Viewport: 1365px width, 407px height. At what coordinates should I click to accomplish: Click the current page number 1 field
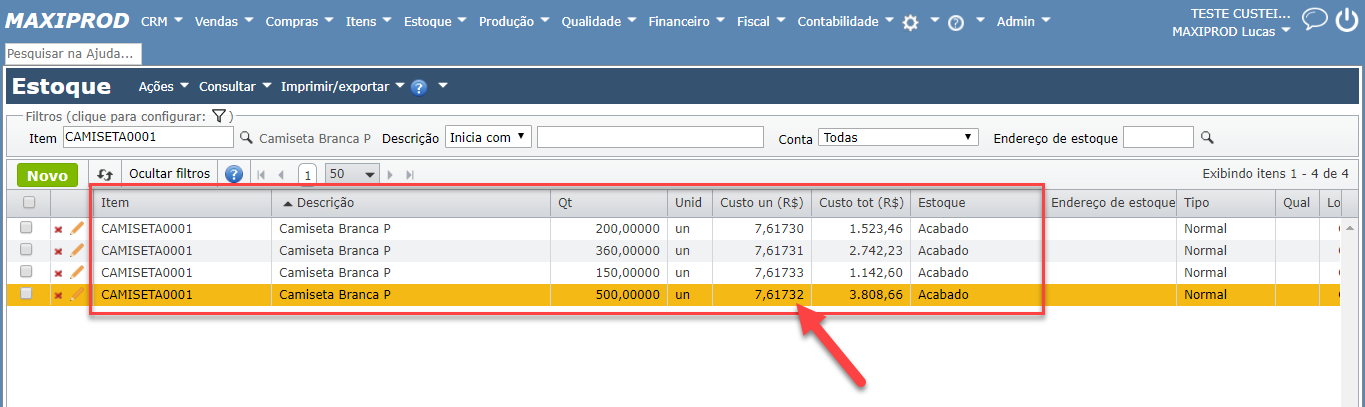tap(308, 174)
